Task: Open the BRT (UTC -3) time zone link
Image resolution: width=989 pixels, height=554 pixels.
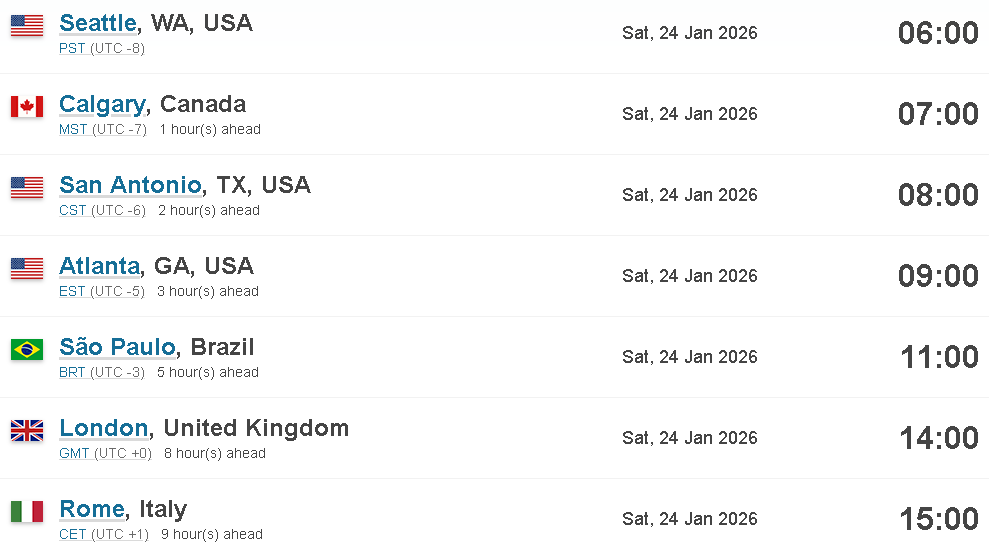Action: click(102, 372)
